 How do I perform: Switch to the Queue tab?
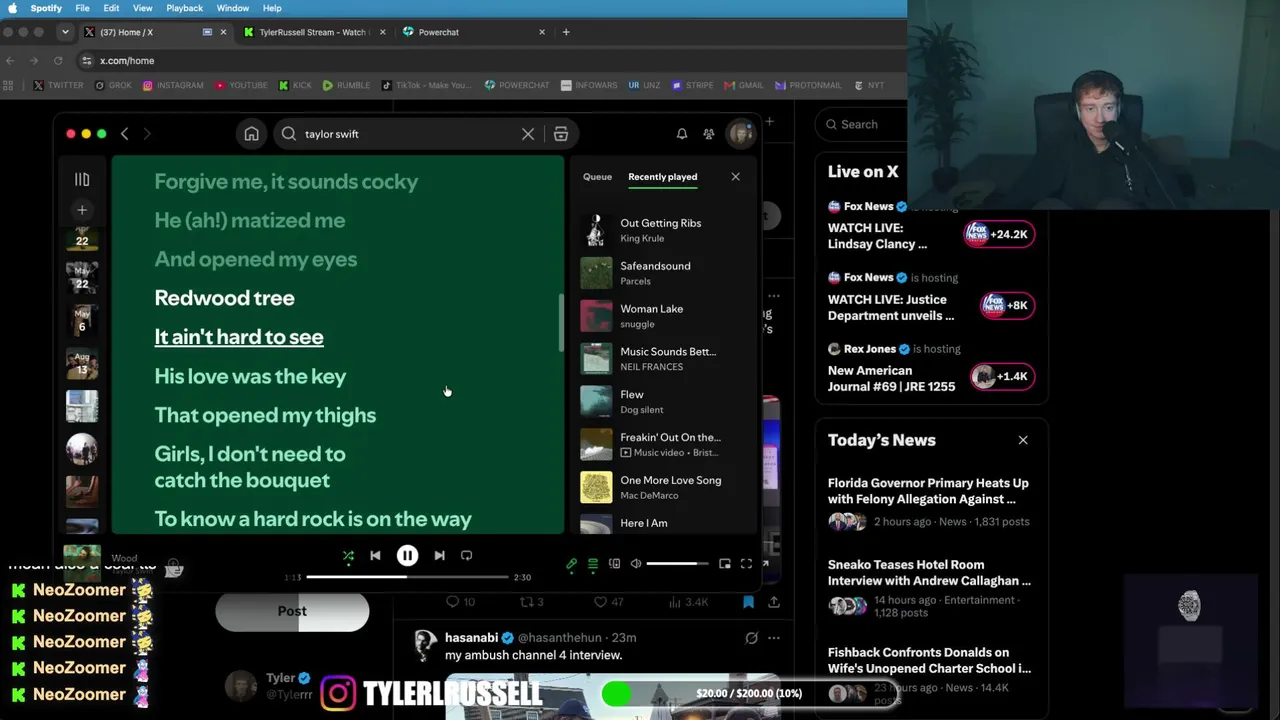(x=597, y=177)
